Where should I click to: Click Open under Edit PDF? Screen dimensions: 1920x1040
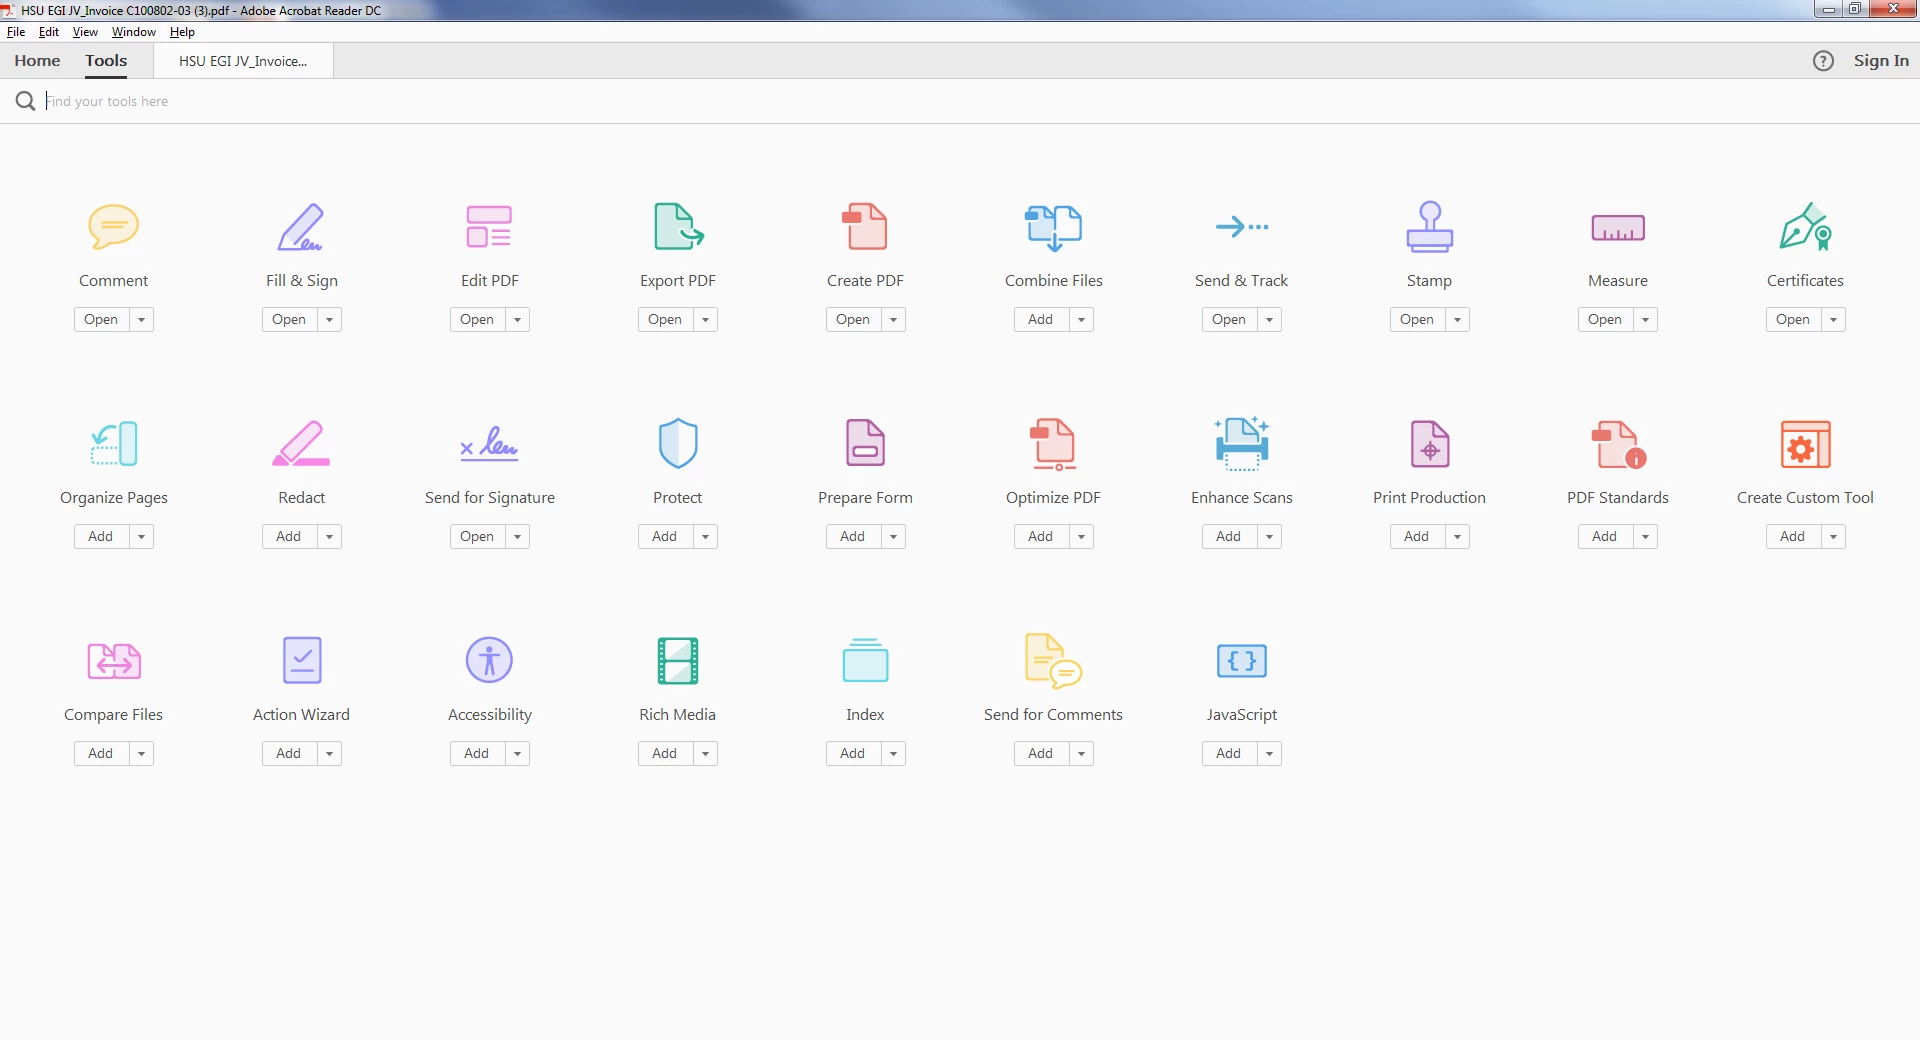[x=477, y=320]
